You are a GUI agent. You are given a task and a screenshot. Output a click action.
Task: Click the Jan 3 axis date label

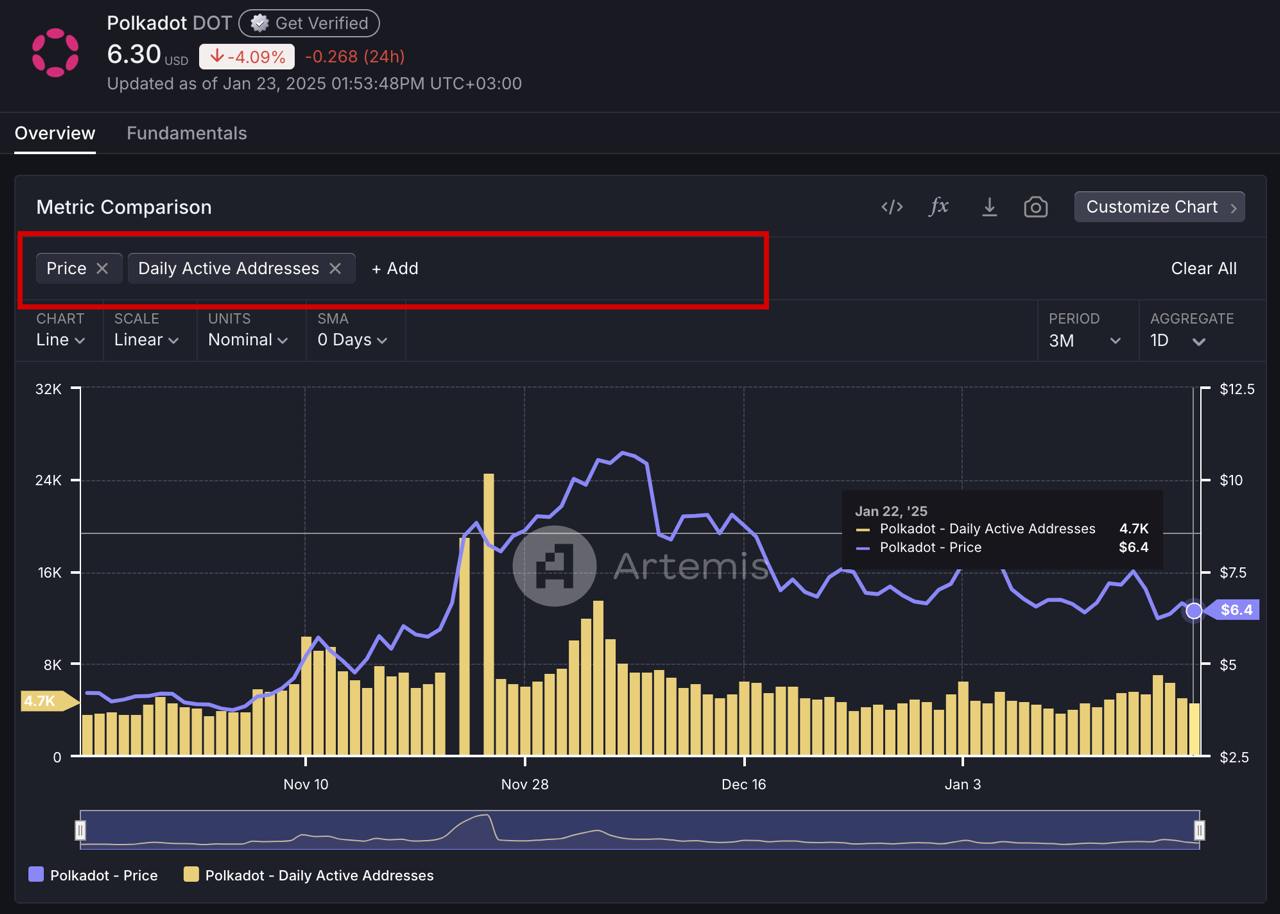pos(963,784)
